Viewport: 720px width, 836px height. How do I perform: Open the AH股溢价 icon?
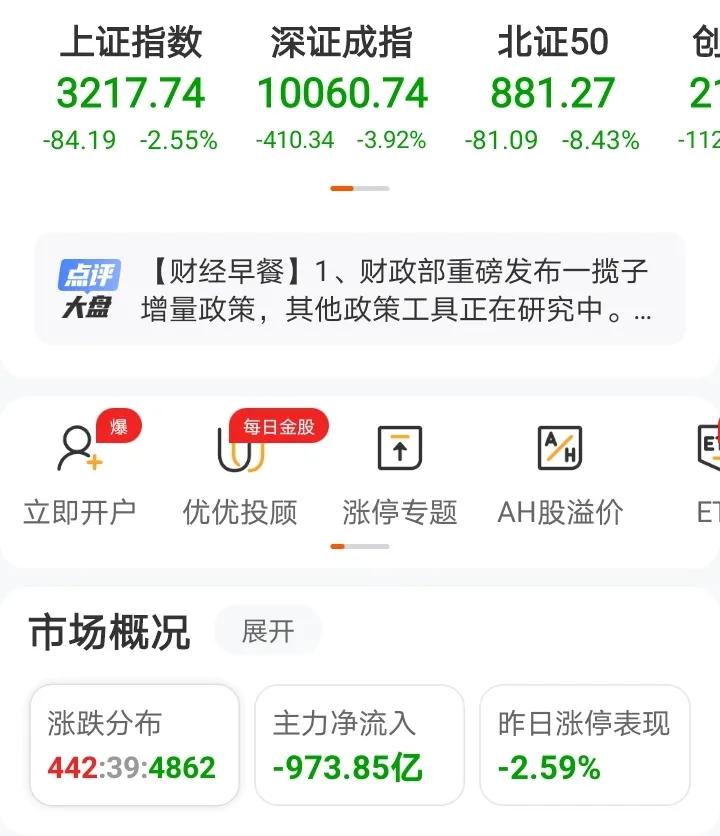[x=559, y=448]
